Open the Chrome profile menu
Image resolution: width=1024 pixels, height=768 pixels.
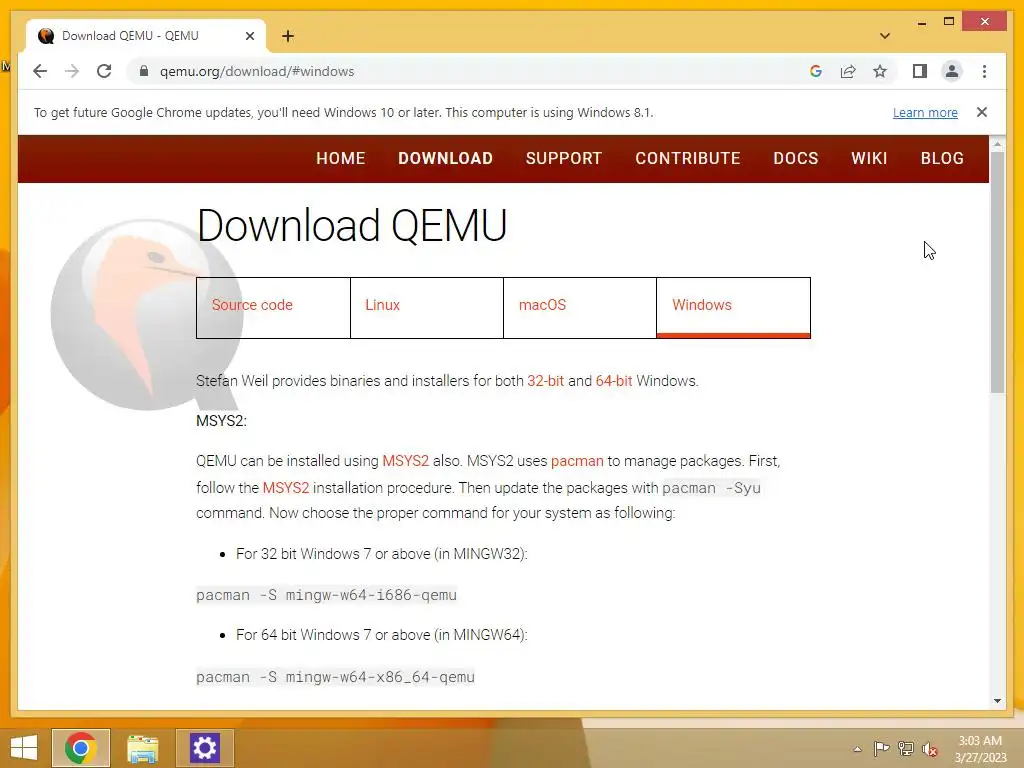pos(952,71)
